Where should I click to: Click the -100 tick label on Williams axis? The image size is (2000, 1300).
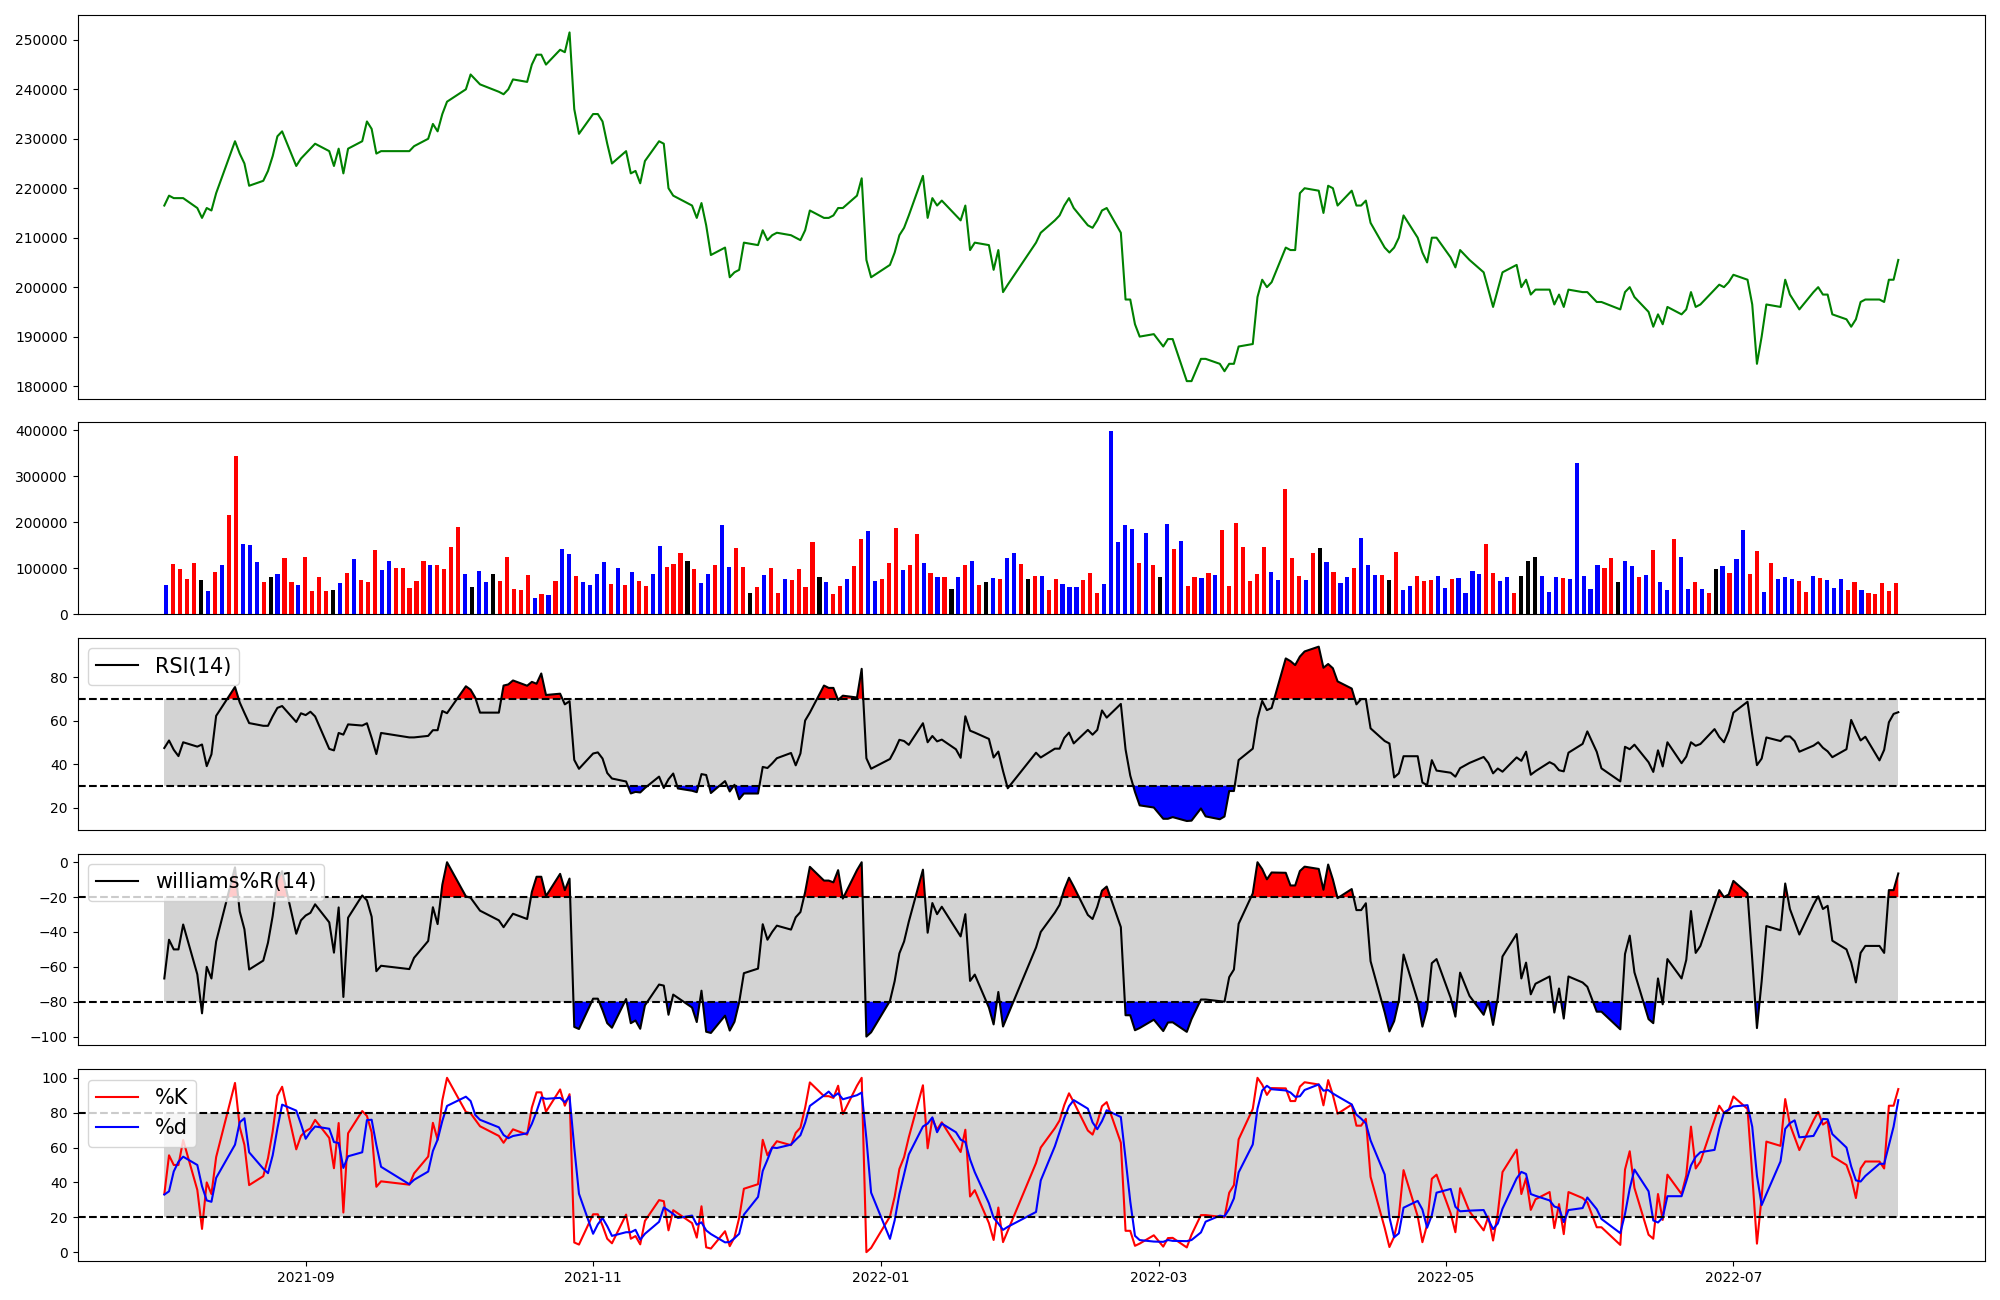[x=50, y=1037]
